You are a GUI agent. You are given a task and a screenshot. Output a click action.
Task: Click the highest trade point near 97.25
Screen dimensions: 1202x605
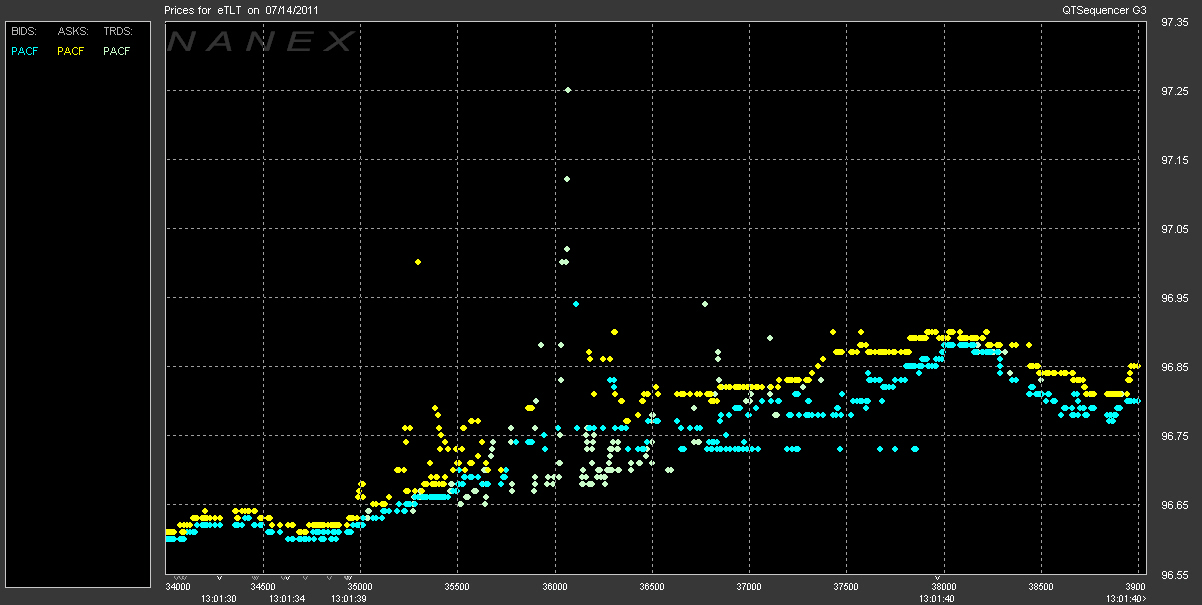point(567,90)
